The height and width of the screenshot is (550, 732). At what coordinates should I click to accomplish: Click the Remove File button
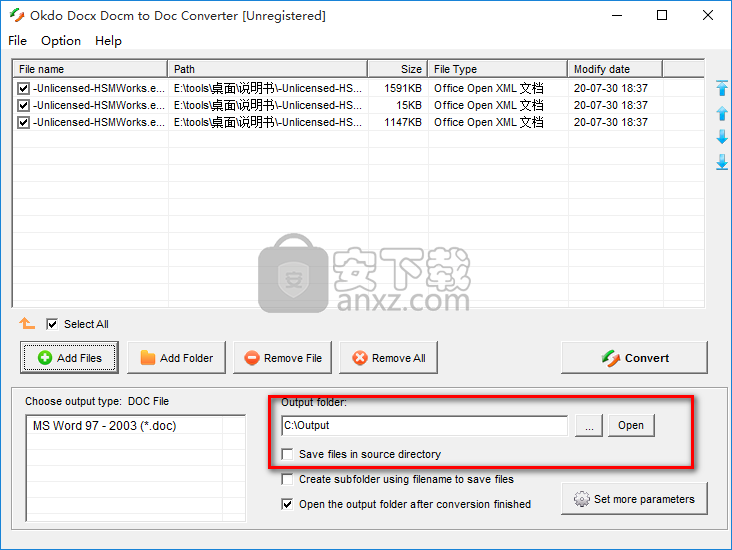point(282,358)
